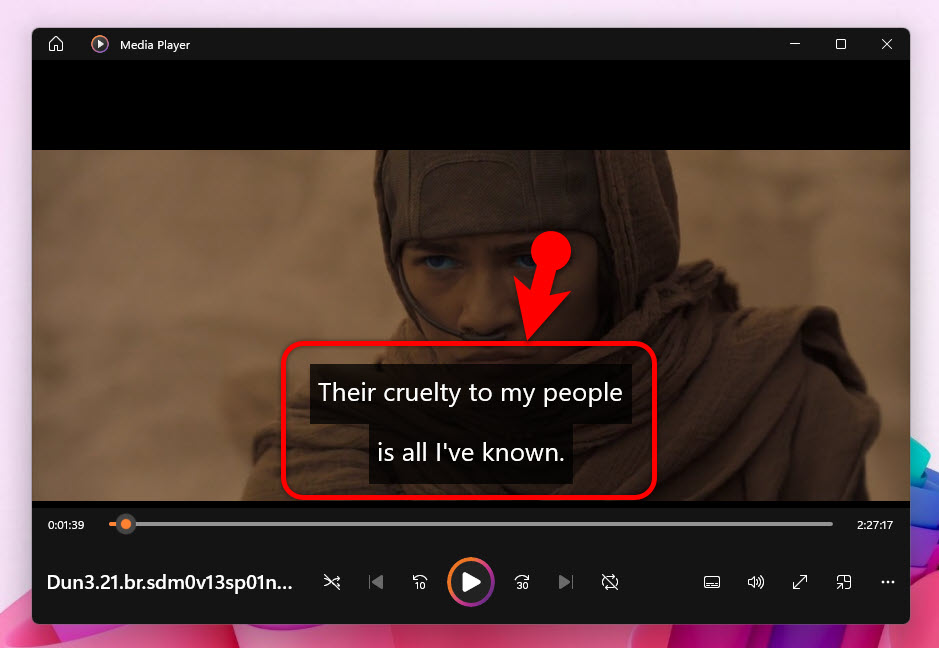Go to Media Player home
The width and height of the screenshot is (939, 648).
tap(56, 44)
